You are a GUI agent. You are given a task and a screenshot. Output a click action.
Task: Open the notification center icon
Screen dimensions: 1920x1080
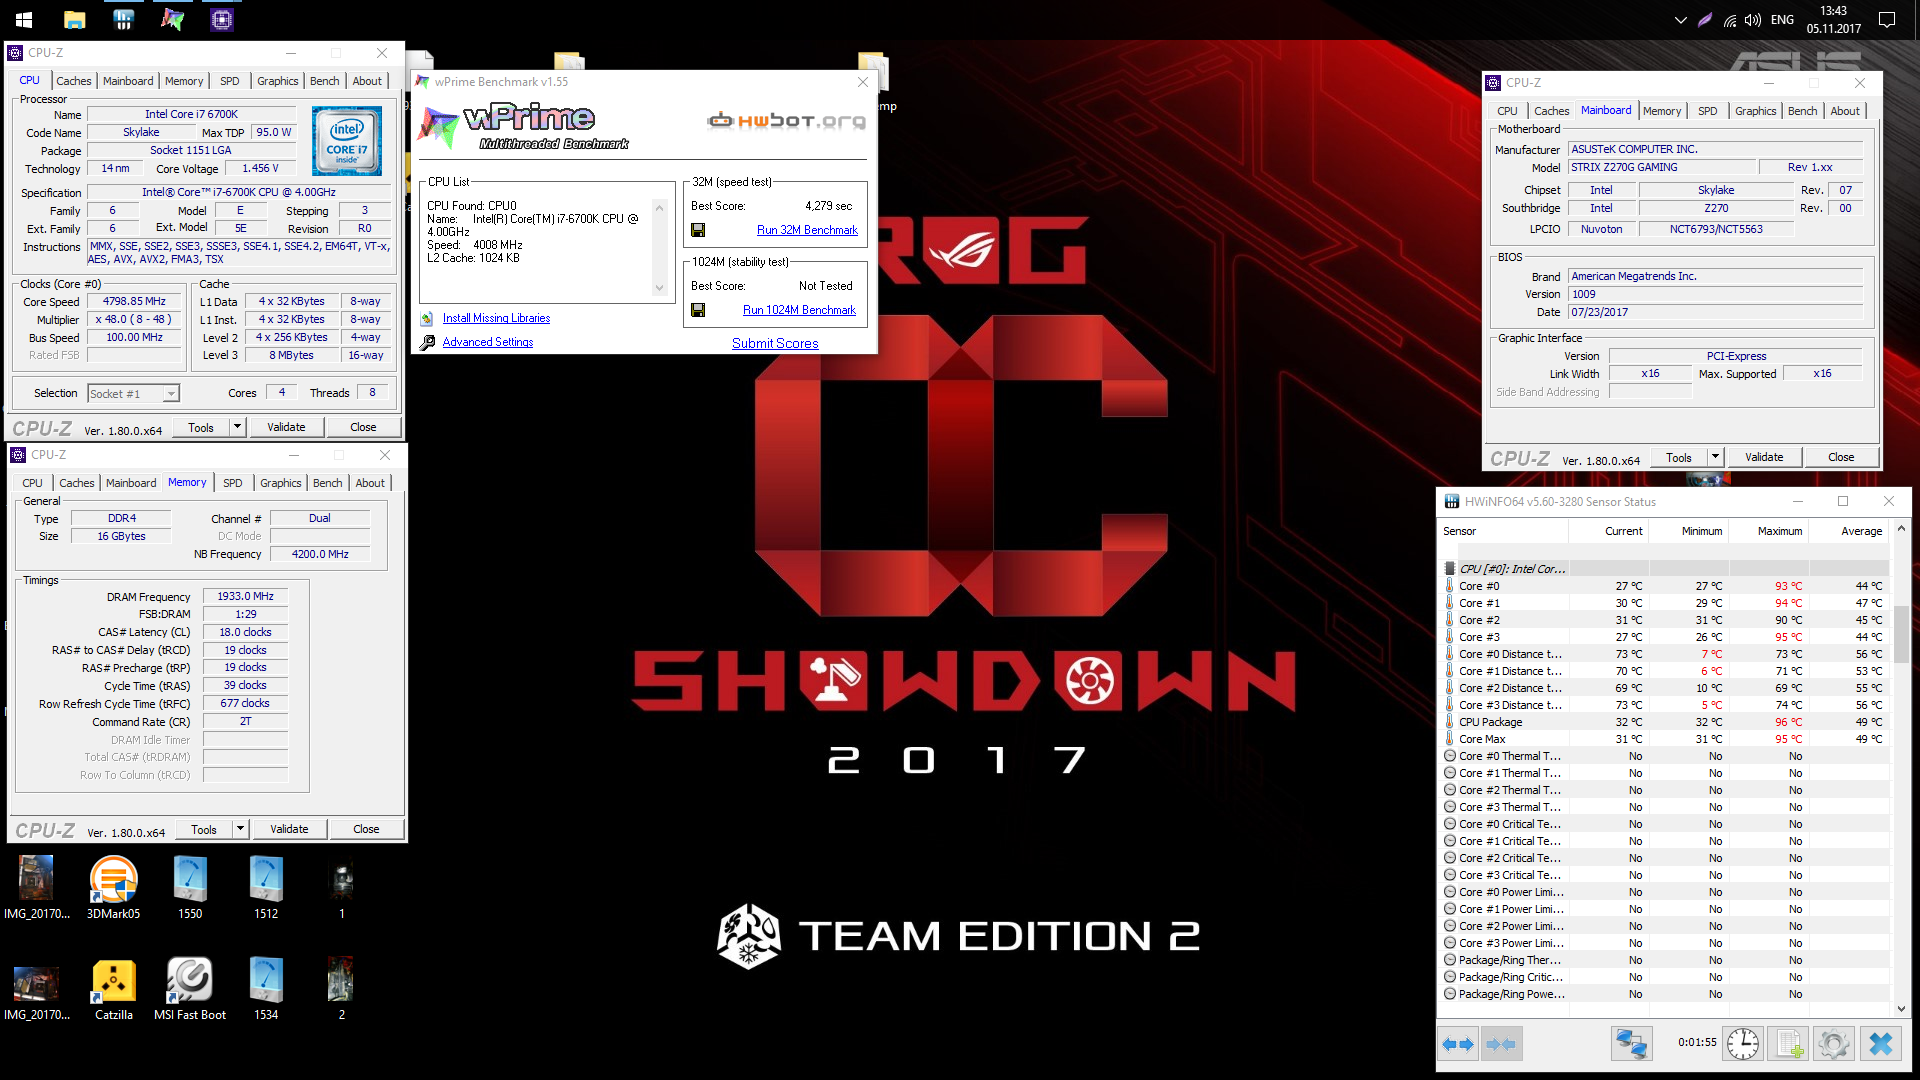[x=1887, y=20]
